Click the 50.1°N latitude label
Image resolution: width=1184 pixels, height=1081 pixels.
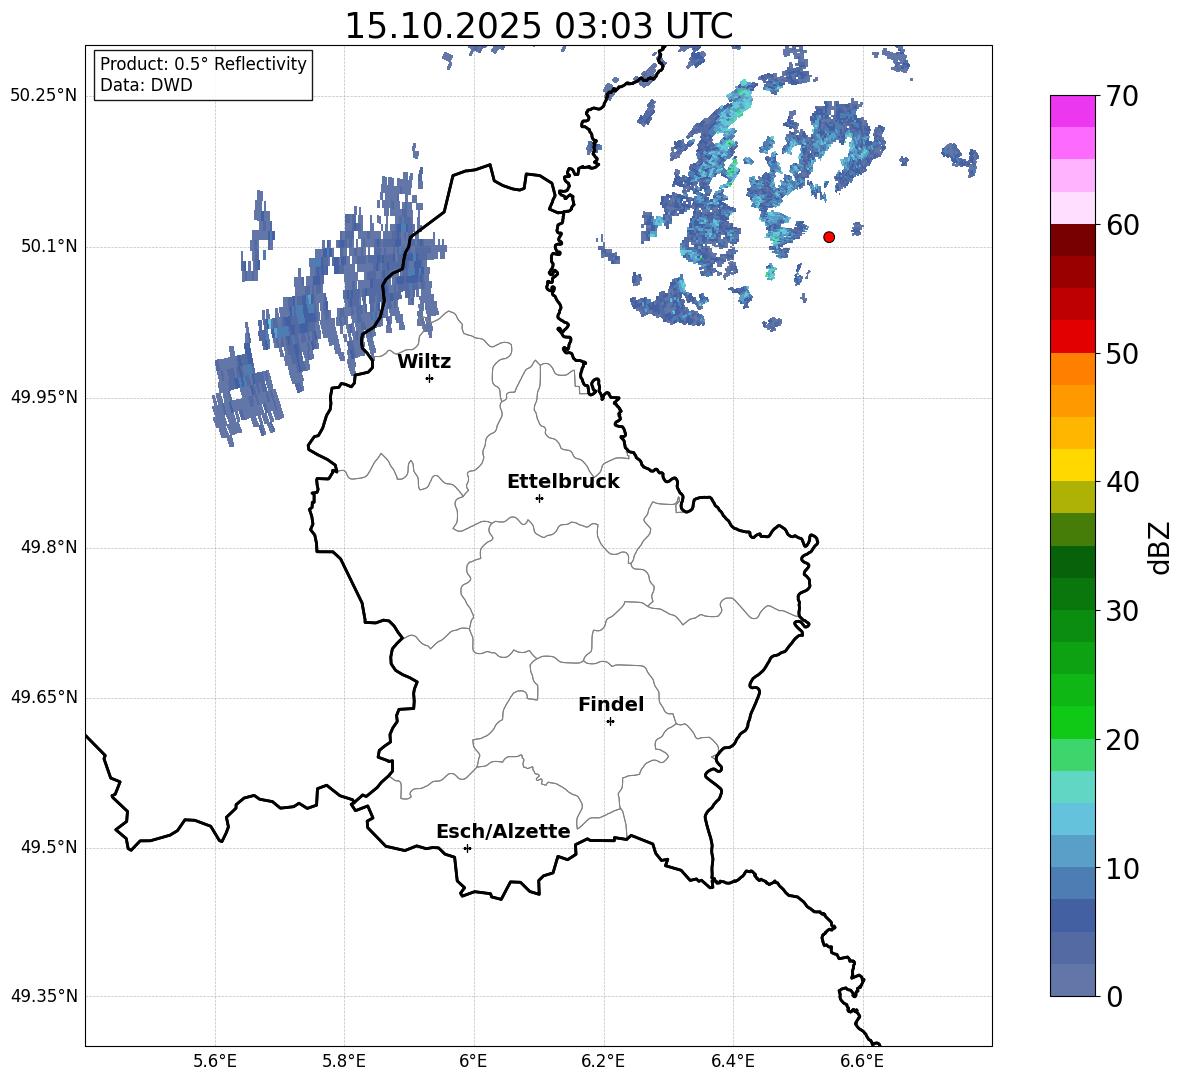pyautogui.click(x=49, y=247)
